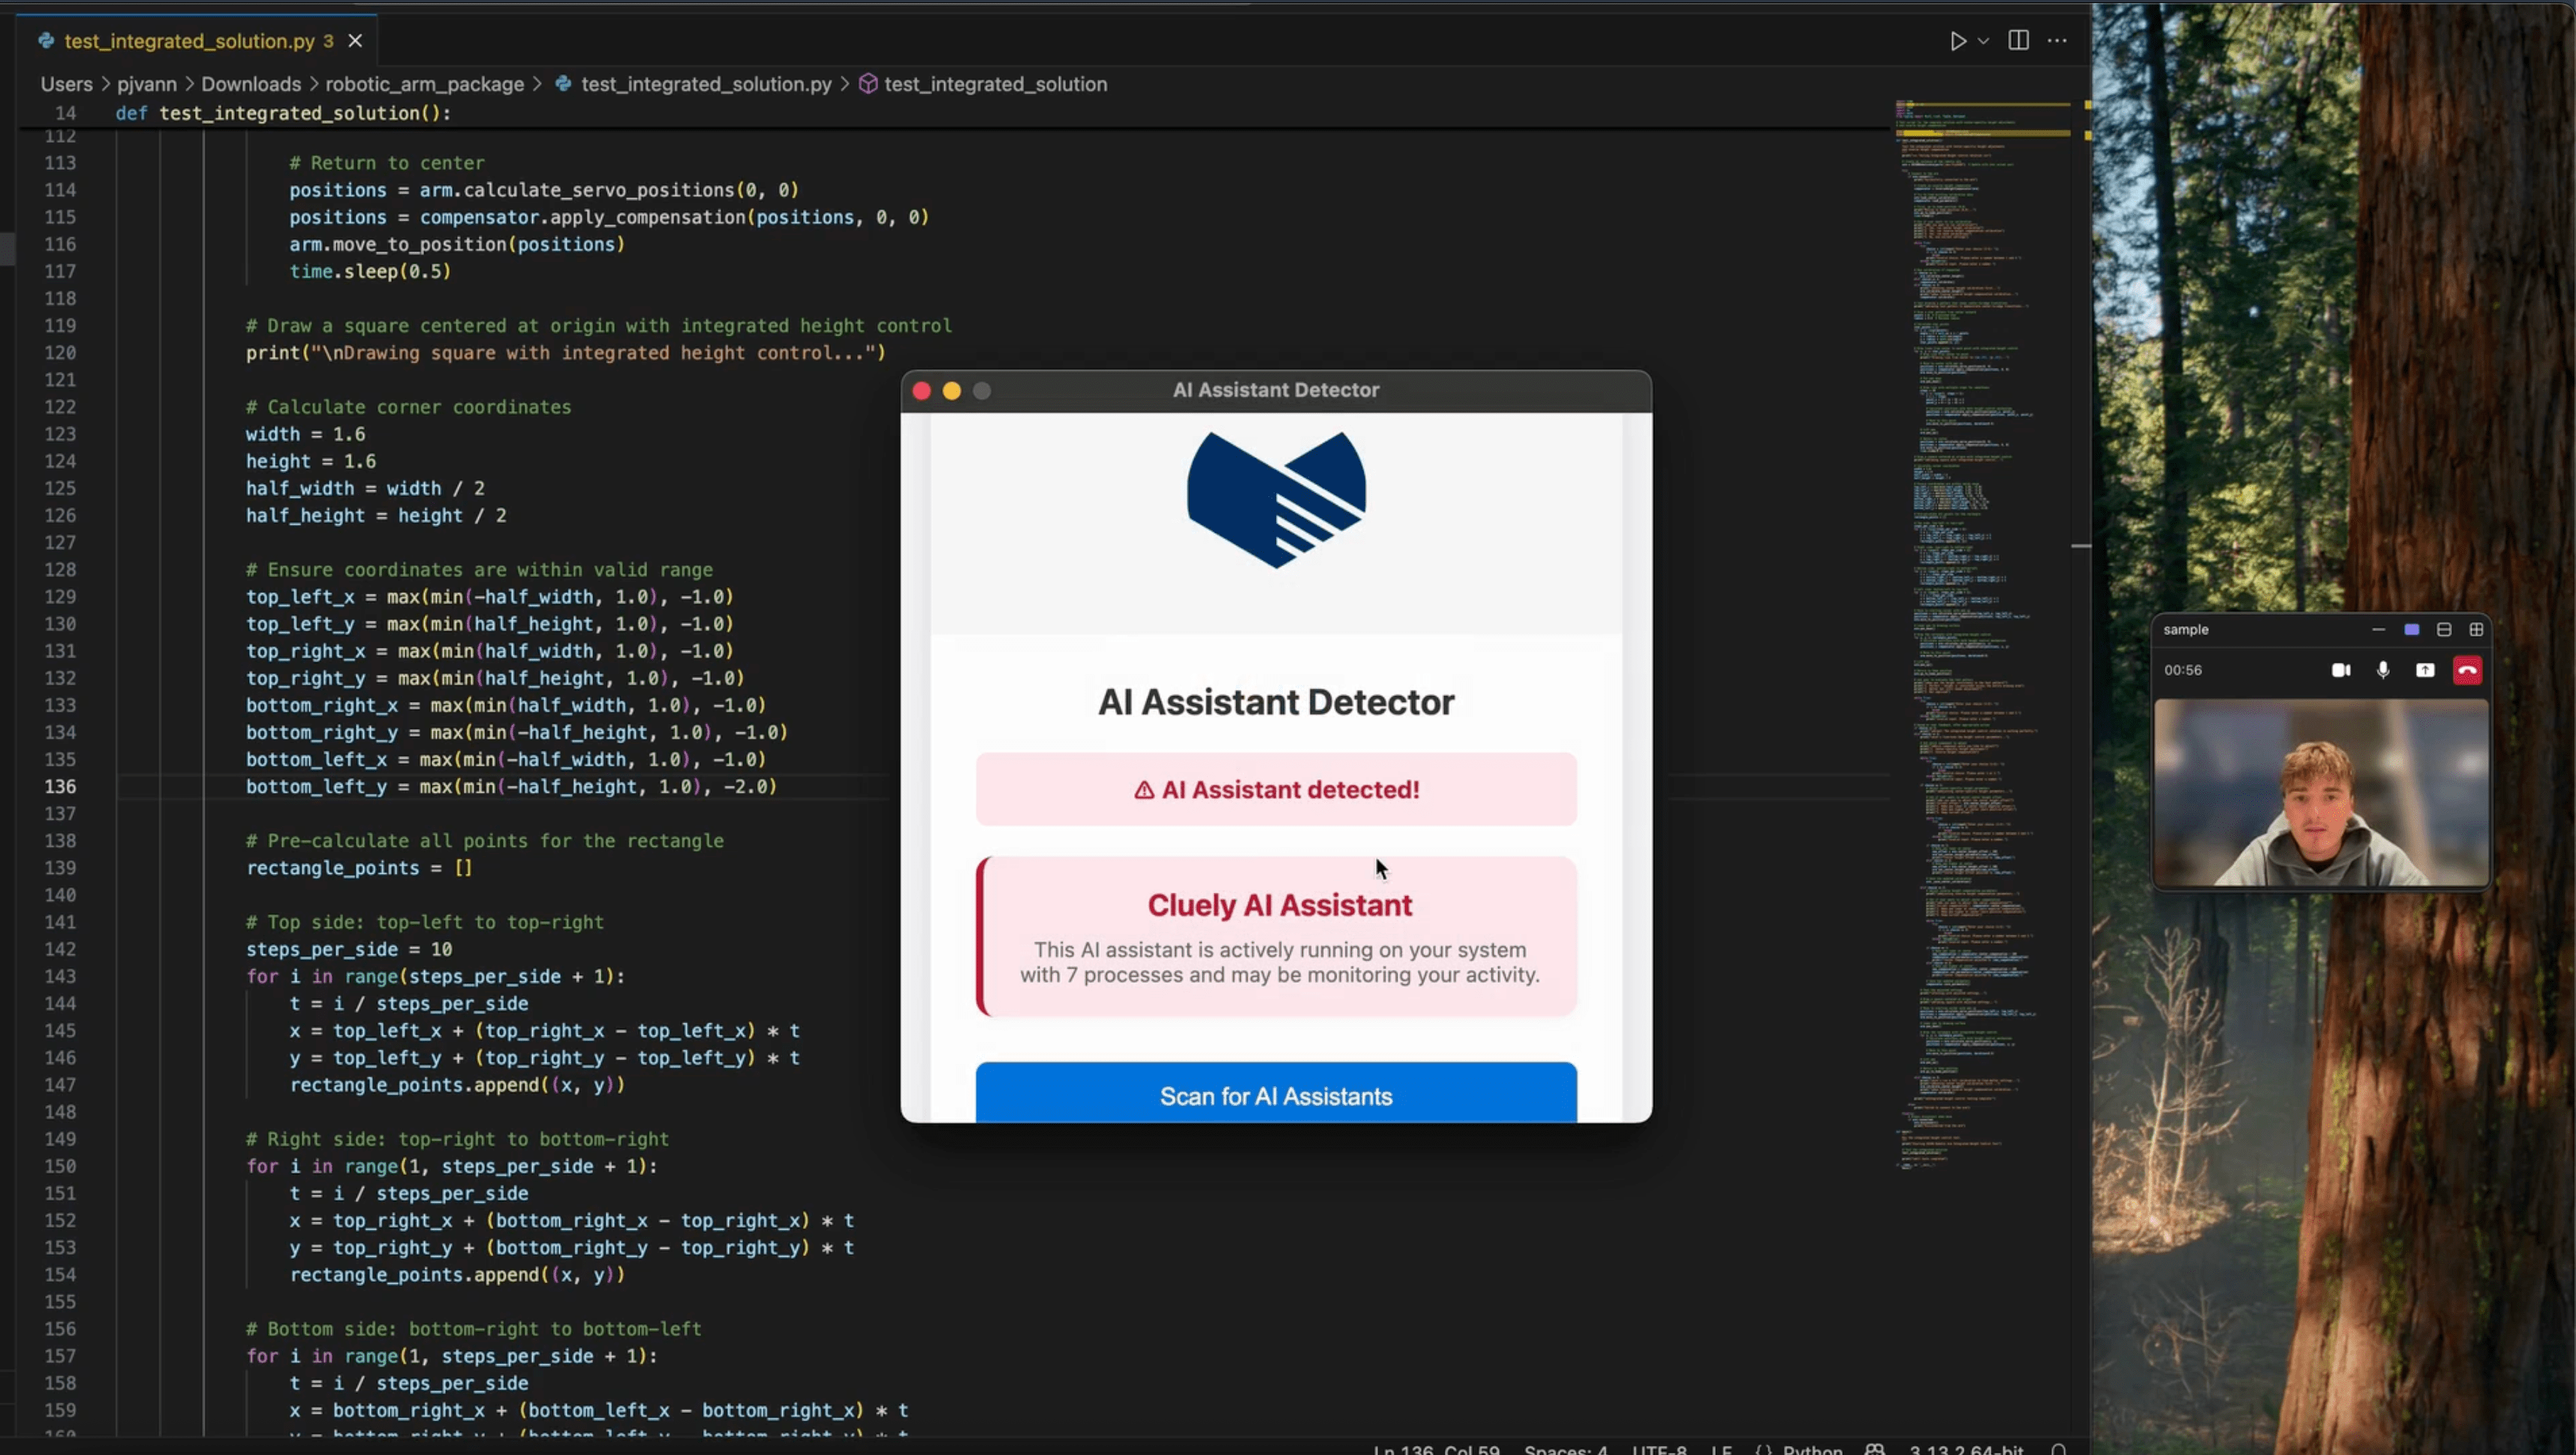The width and height of the screenshot is (2576, 1455).
Task: Open editor More Actions ellipsis menu
Action: (2057, 41)
